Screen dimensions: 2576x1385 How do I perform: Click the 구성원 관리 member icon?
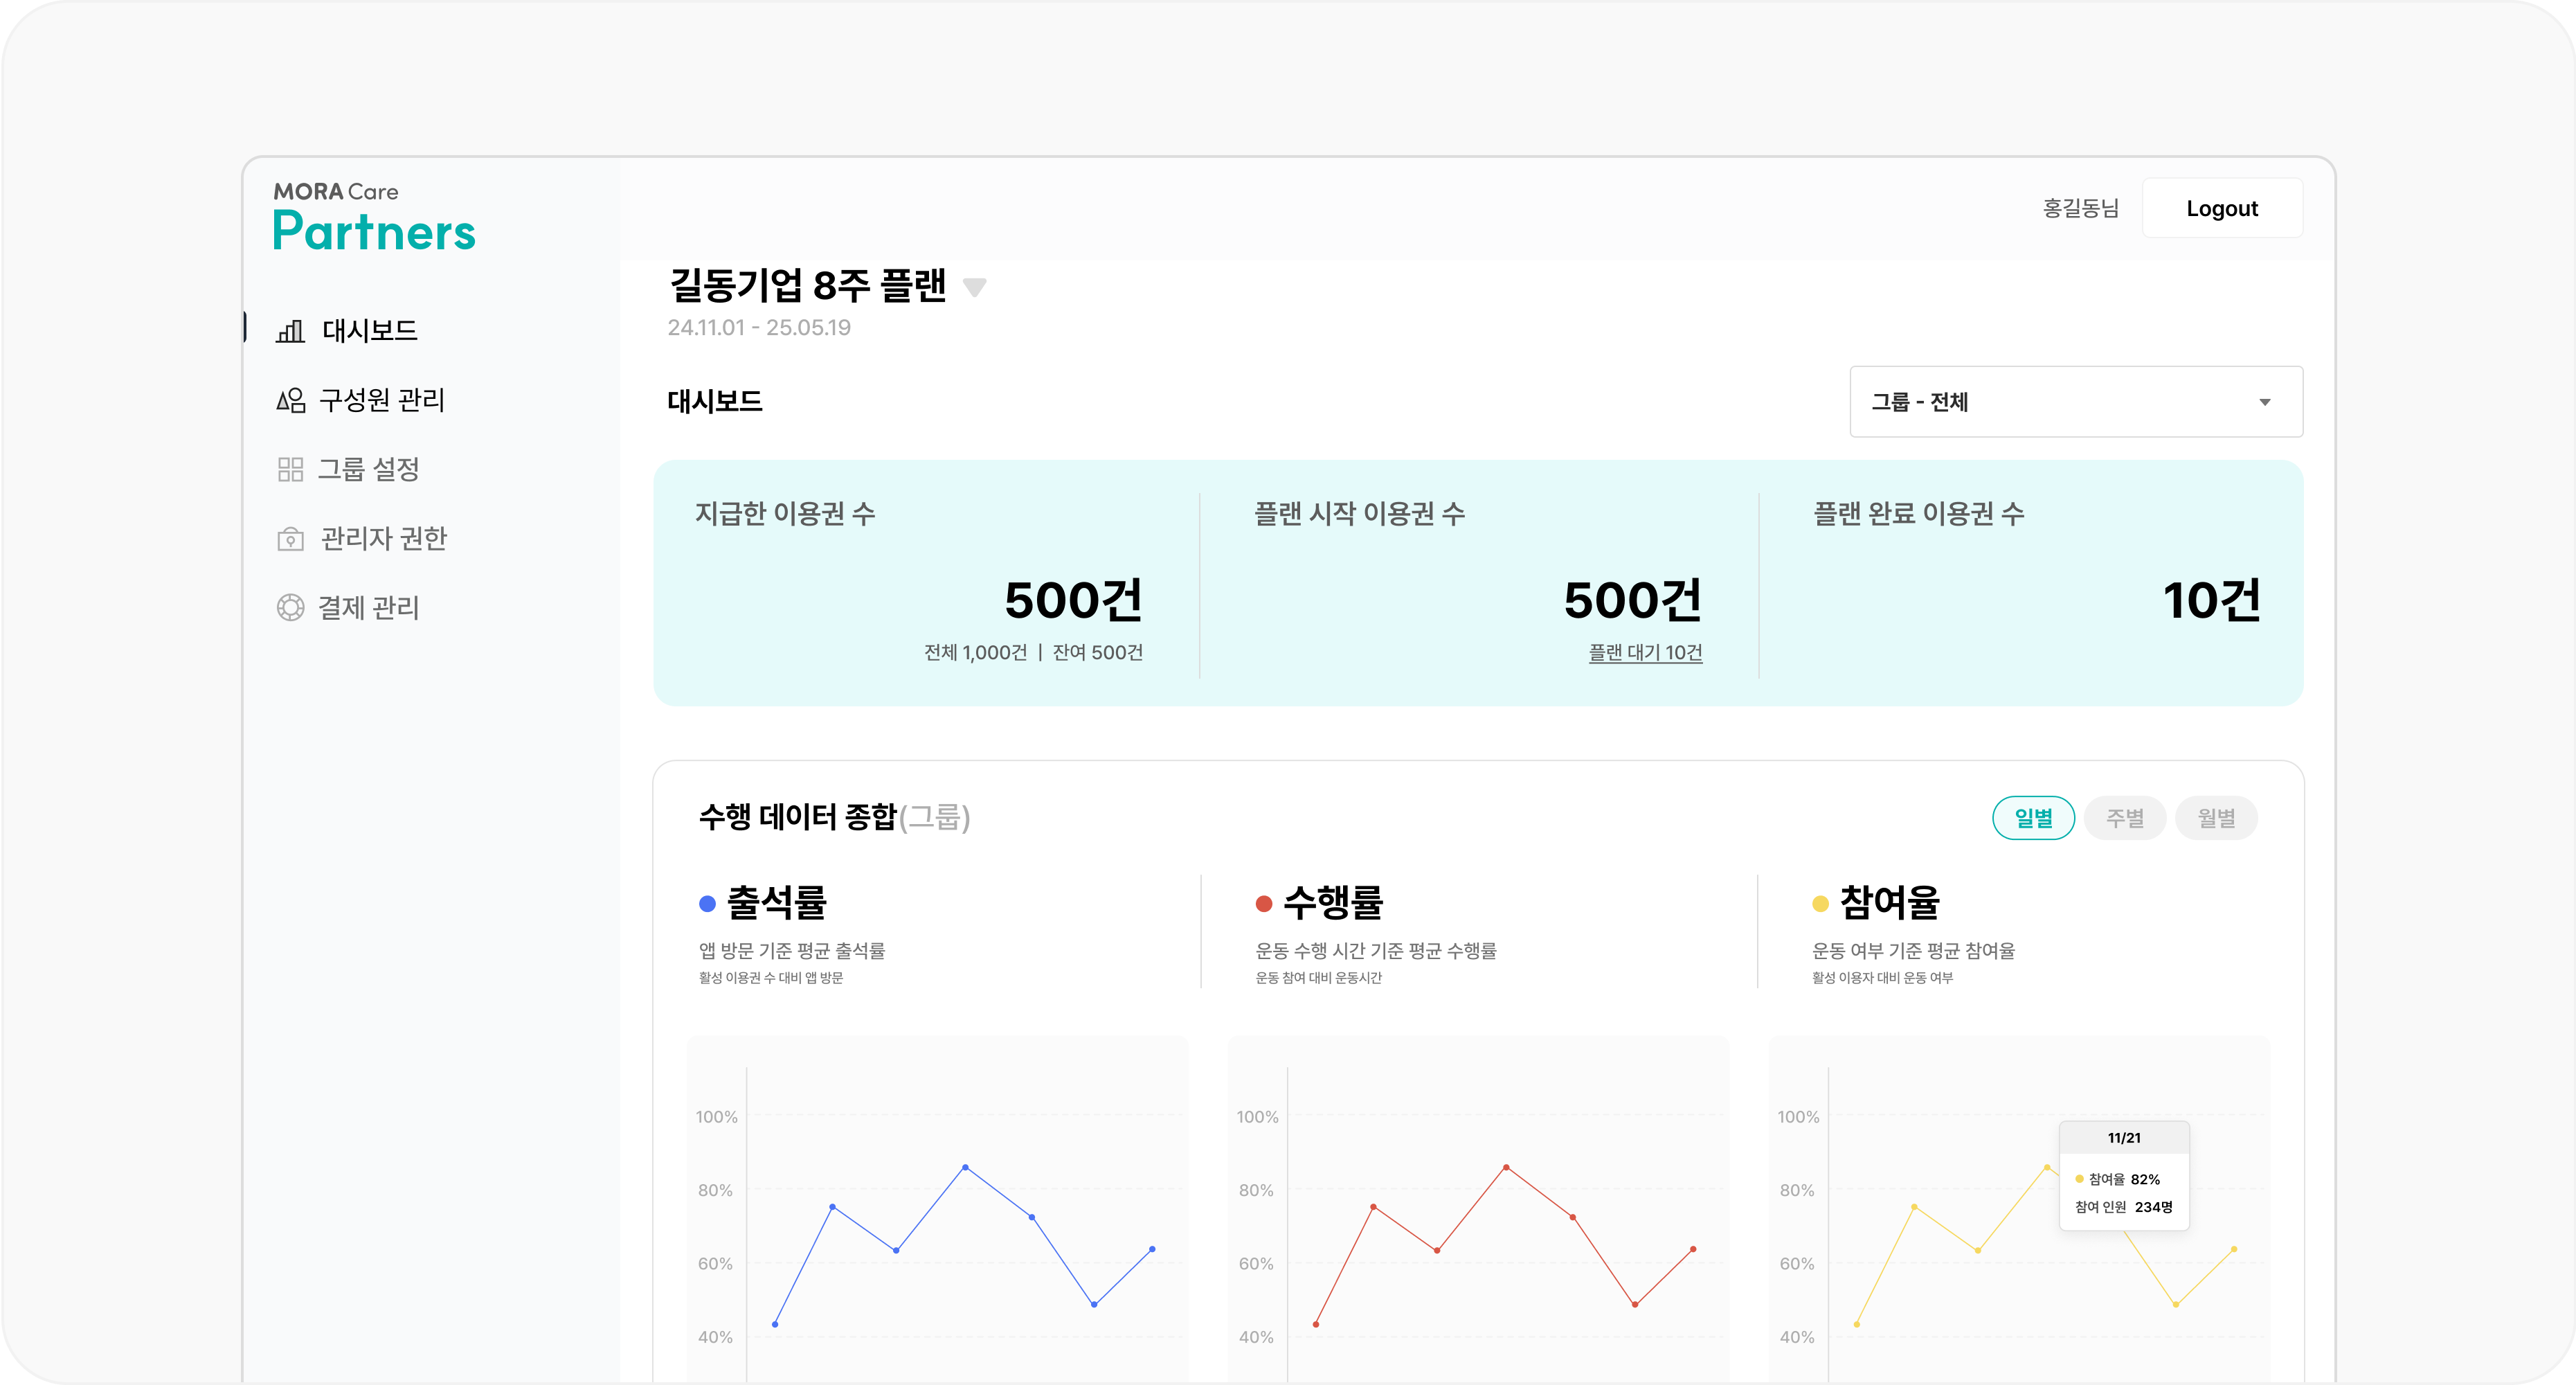tap(290, 400)
